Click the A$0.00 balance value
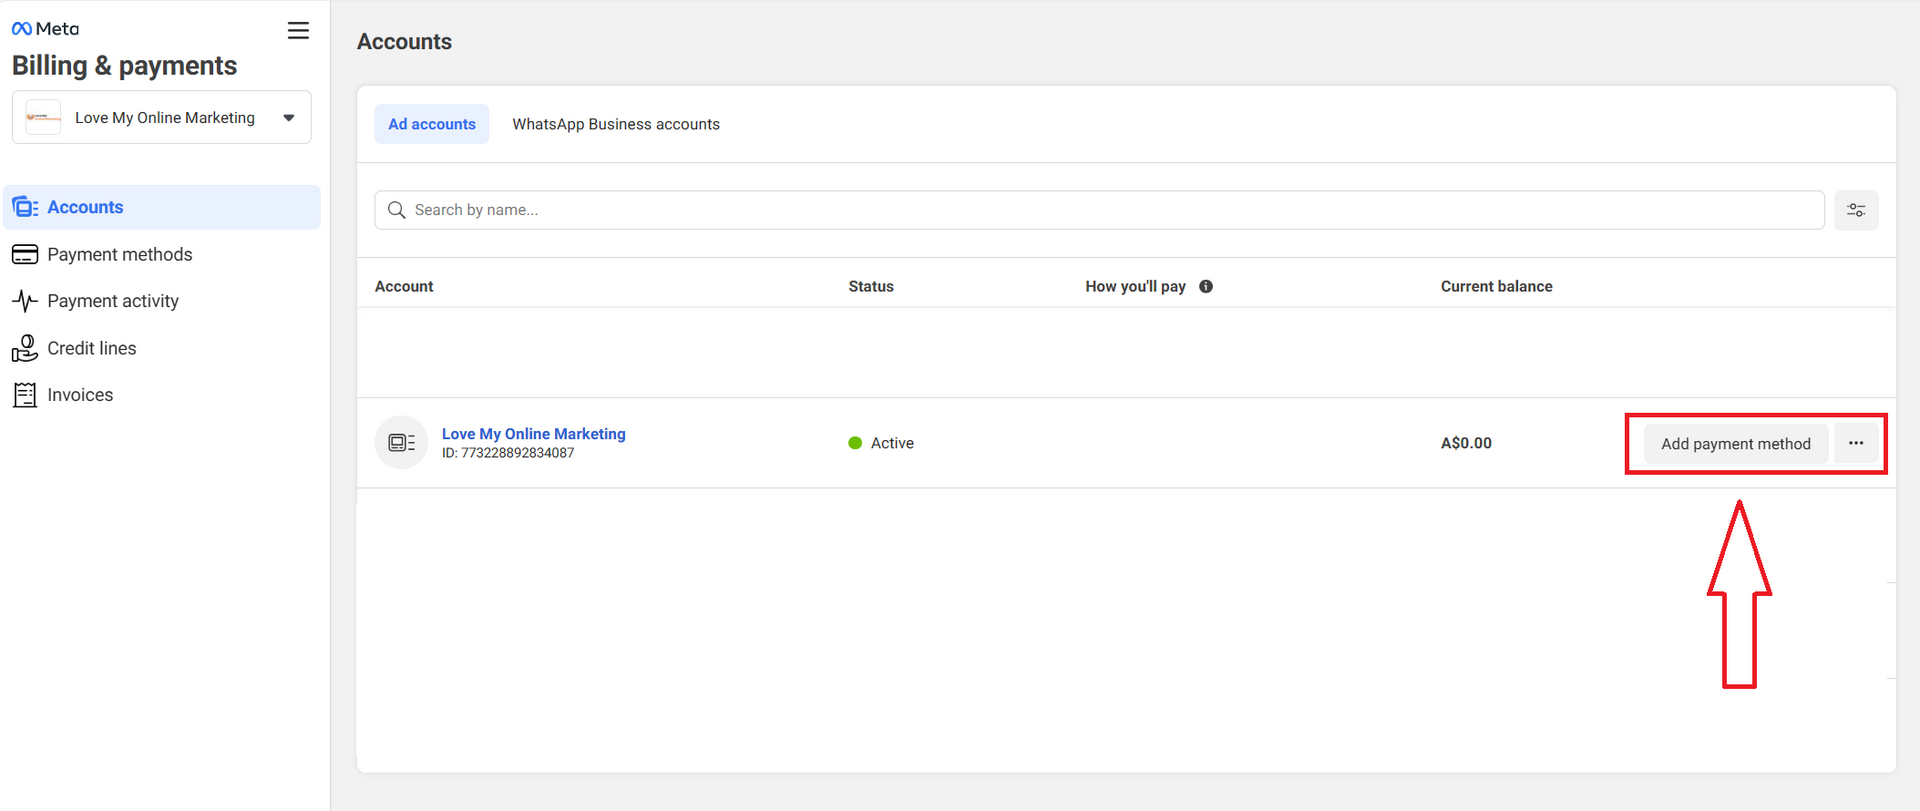1920x811 pixels. click(1466, 443)
